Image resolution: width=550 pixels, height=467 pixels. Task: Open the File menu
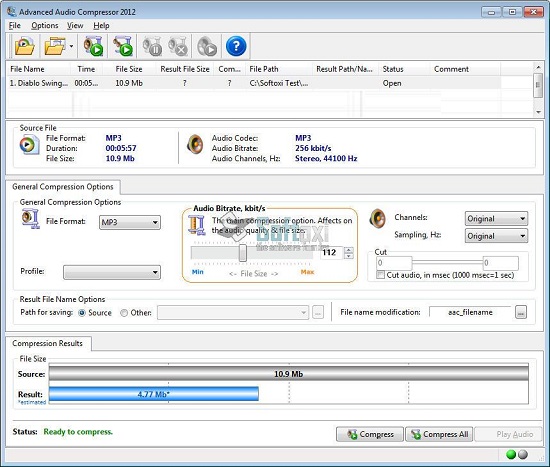[14, 26]
